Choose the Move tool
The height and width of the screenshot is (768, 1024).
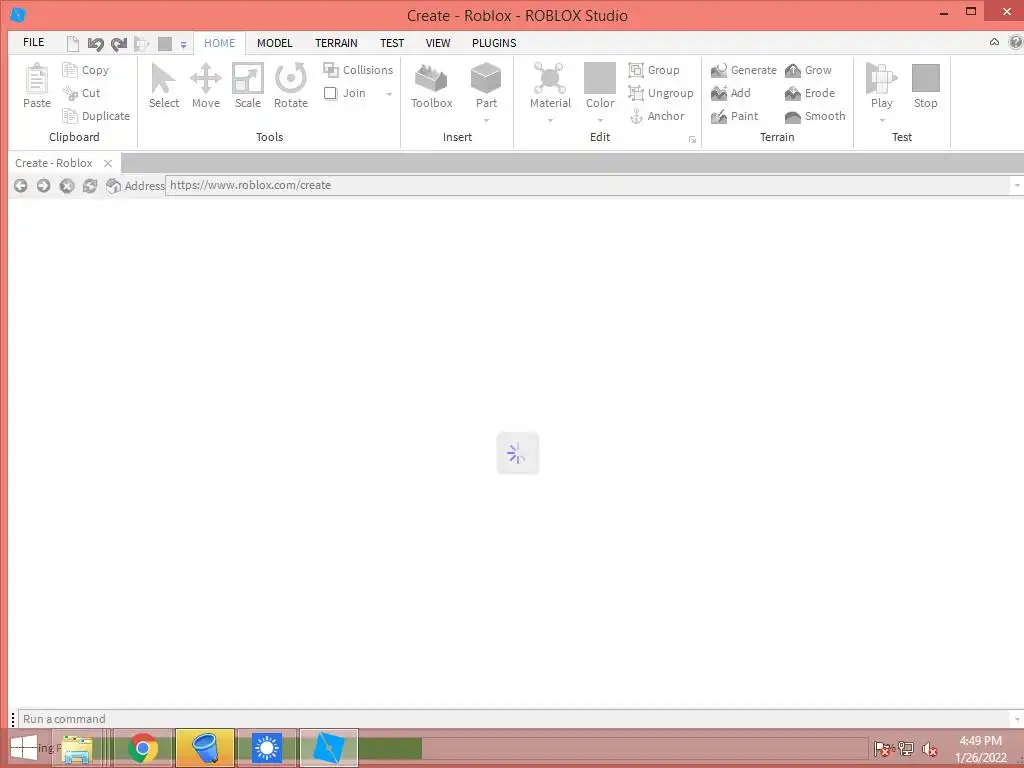pos(206,86)
